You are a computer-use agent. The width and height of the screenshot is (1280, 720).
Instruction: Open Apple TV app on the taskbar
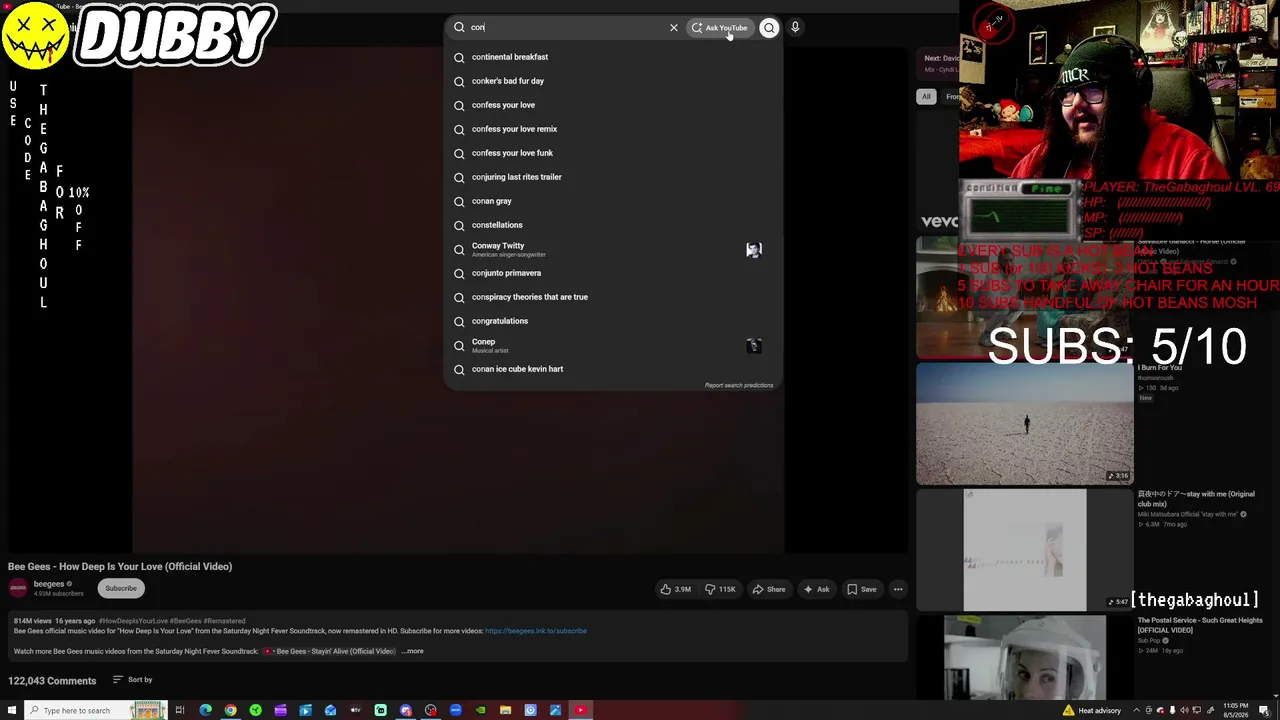[355, 710]
